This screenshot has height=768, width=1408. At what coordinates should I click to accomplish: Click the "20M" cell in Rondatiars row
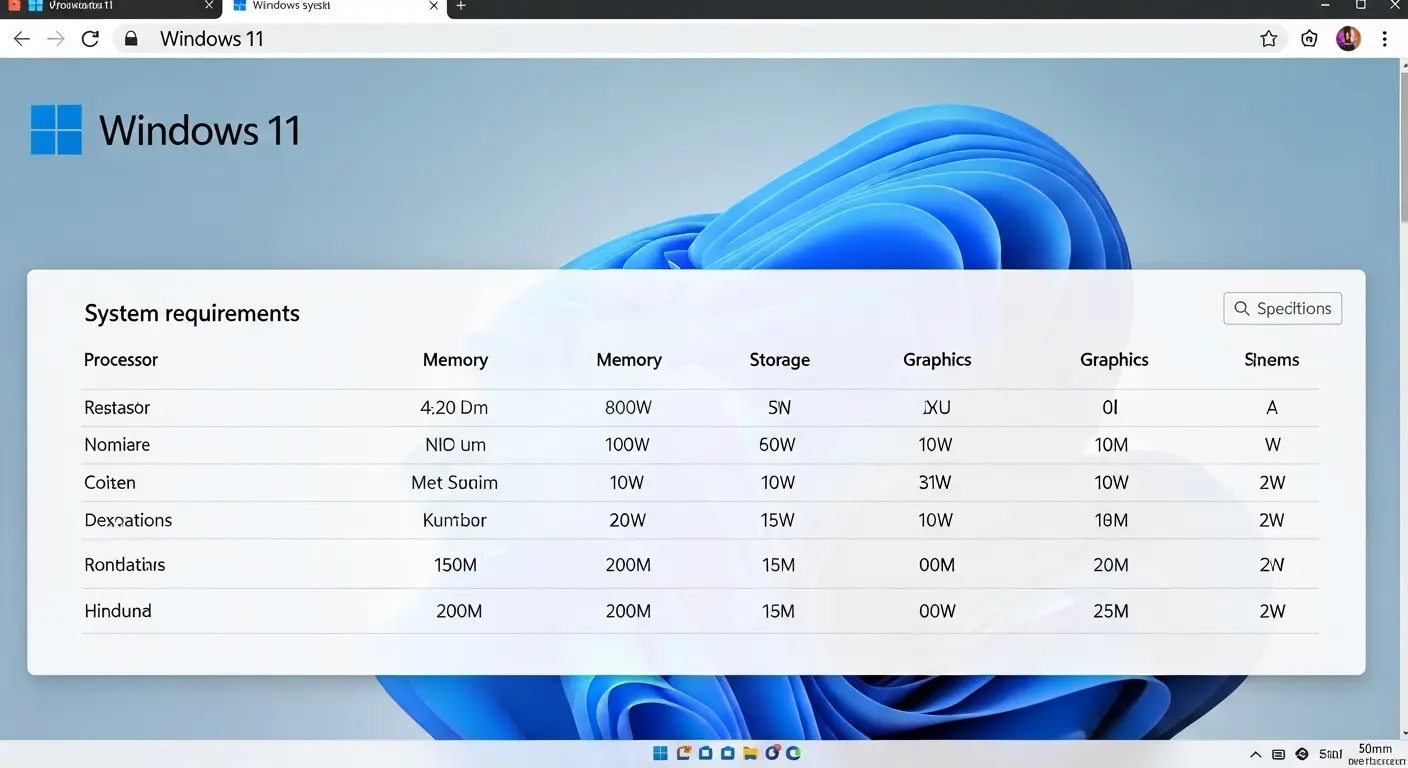(x=1111, y=565)
